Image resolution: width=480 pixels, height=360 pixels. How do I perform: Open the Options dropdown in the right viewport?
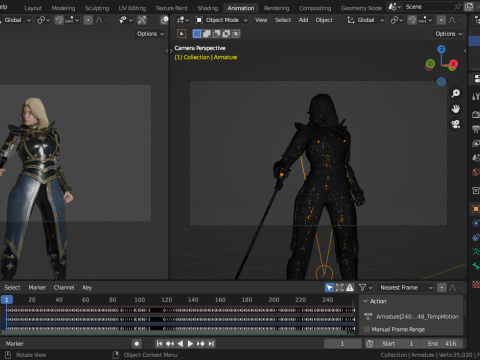(448, 34)
